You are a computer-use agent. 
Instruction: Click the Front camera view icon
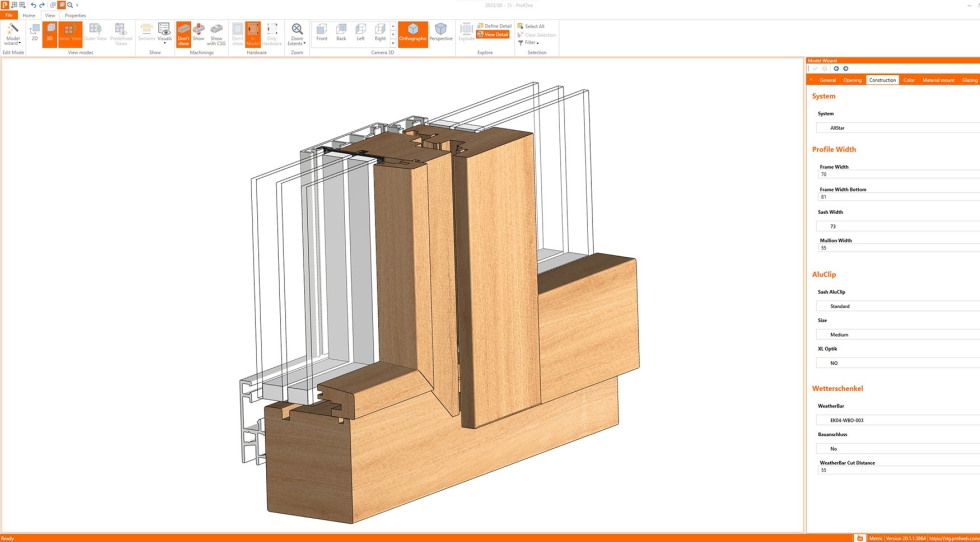tap(321, 33)
